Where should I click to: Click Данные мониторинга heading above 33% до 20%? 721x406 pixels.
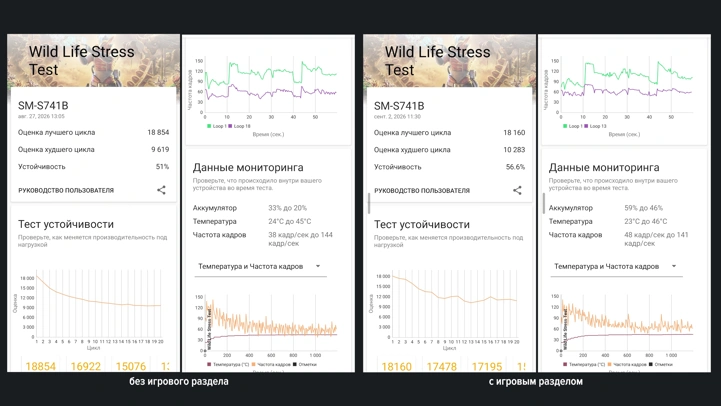pos(248,167)
